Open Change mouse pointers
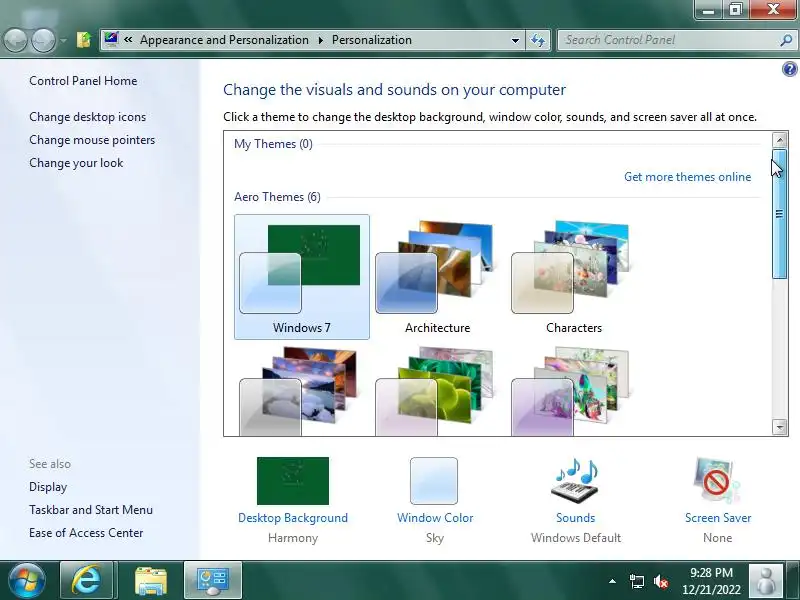Viewport: 800px width, 600px height. 92,140
